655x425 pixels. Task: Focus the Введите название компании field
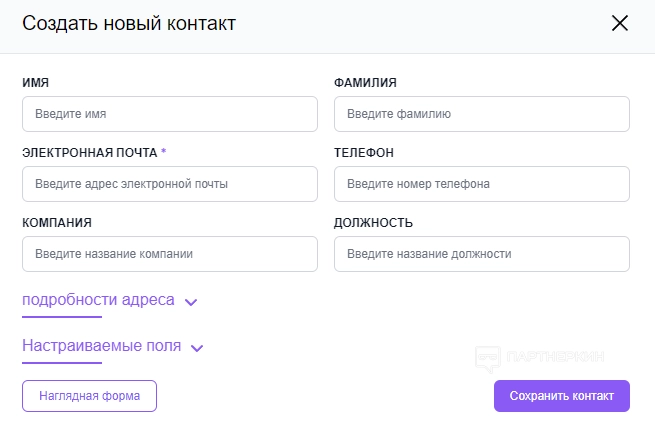(170, 254)
